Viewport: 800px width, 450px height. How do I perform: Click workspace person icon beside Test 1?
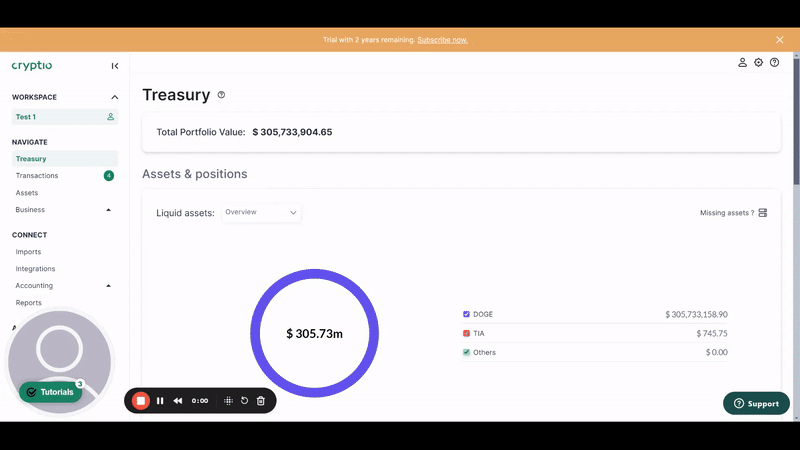(110, 117)
